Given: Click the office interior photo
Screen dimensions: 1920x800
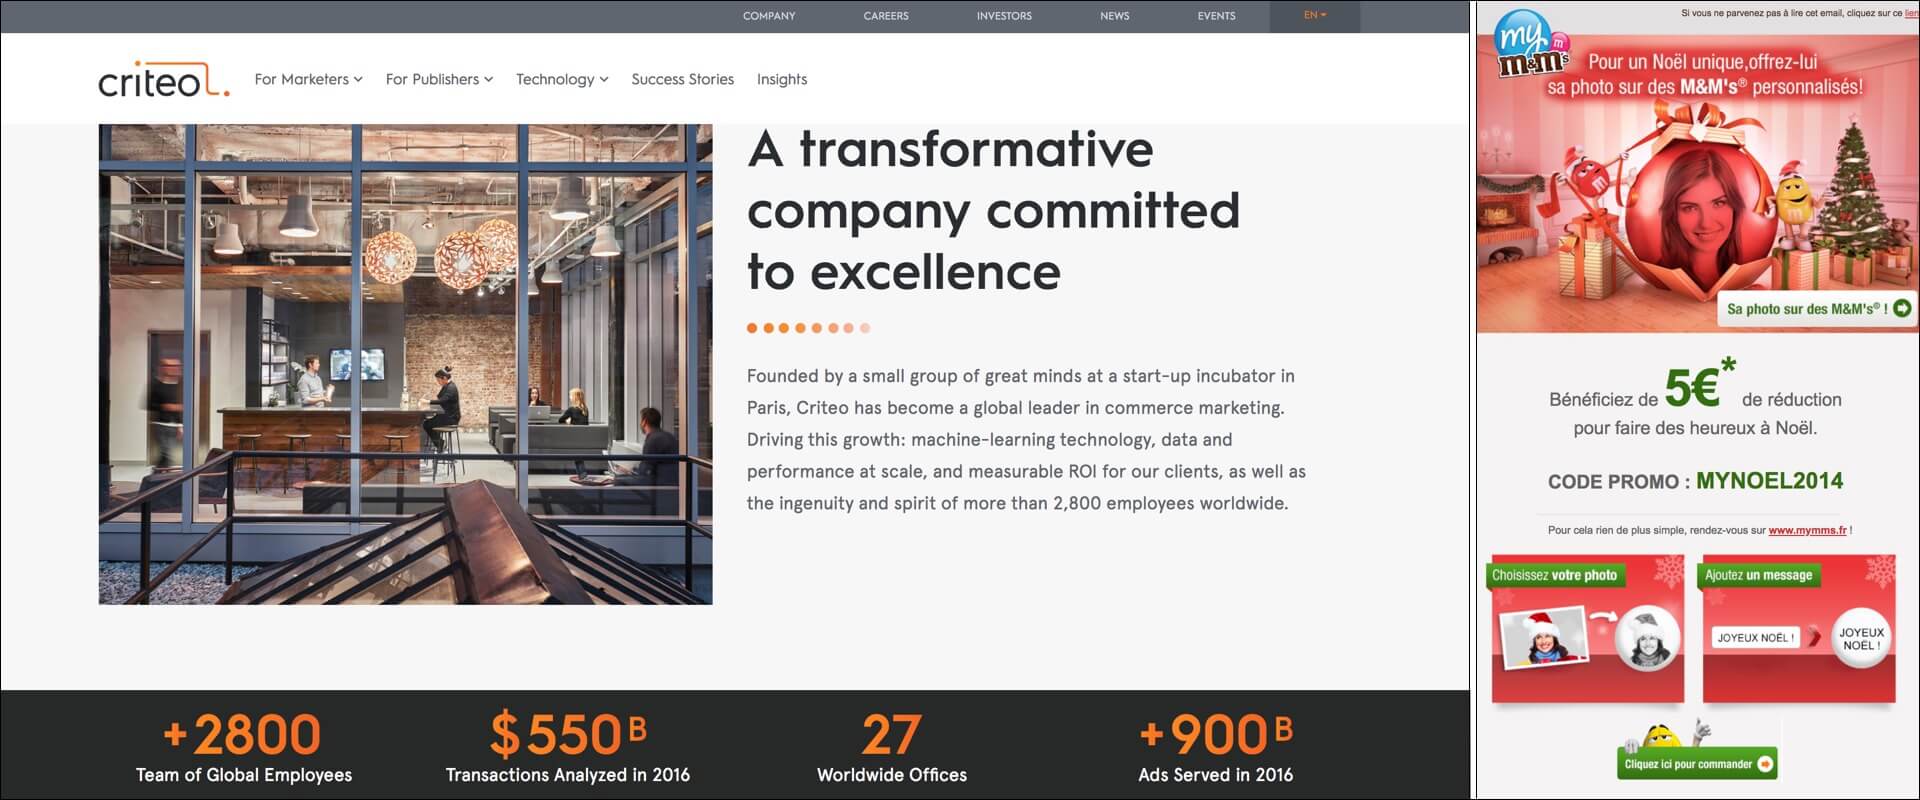Looking at the screenshot, I should click(x=405, y=364).
